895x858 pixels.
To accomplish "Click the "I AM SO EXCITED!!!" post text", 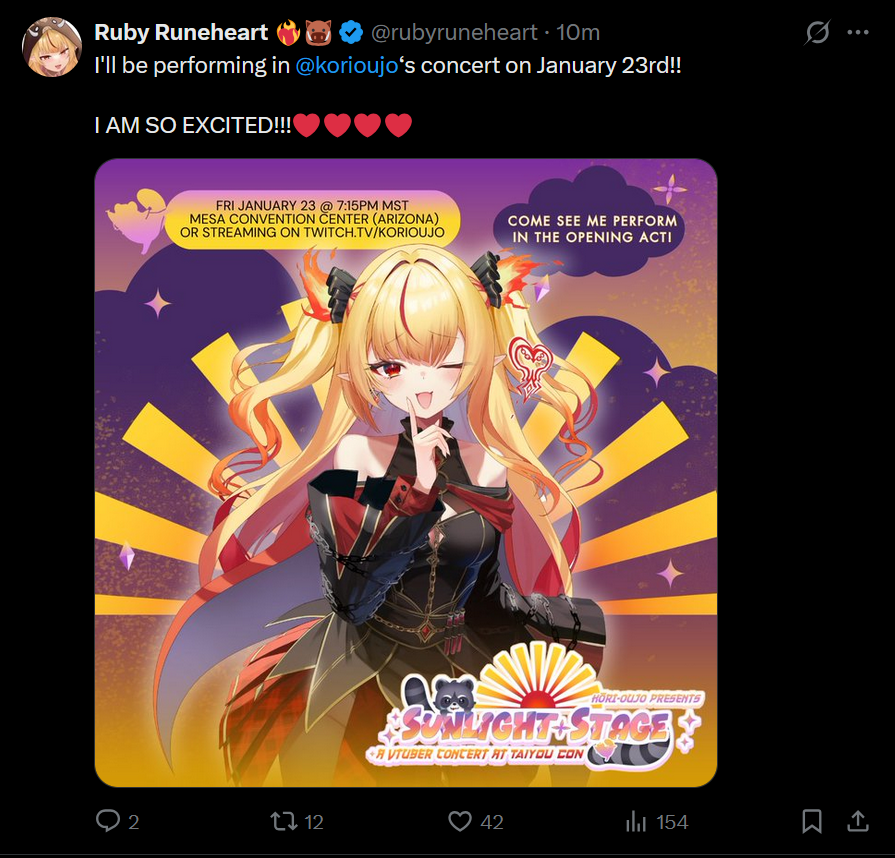I will (193, 125).
